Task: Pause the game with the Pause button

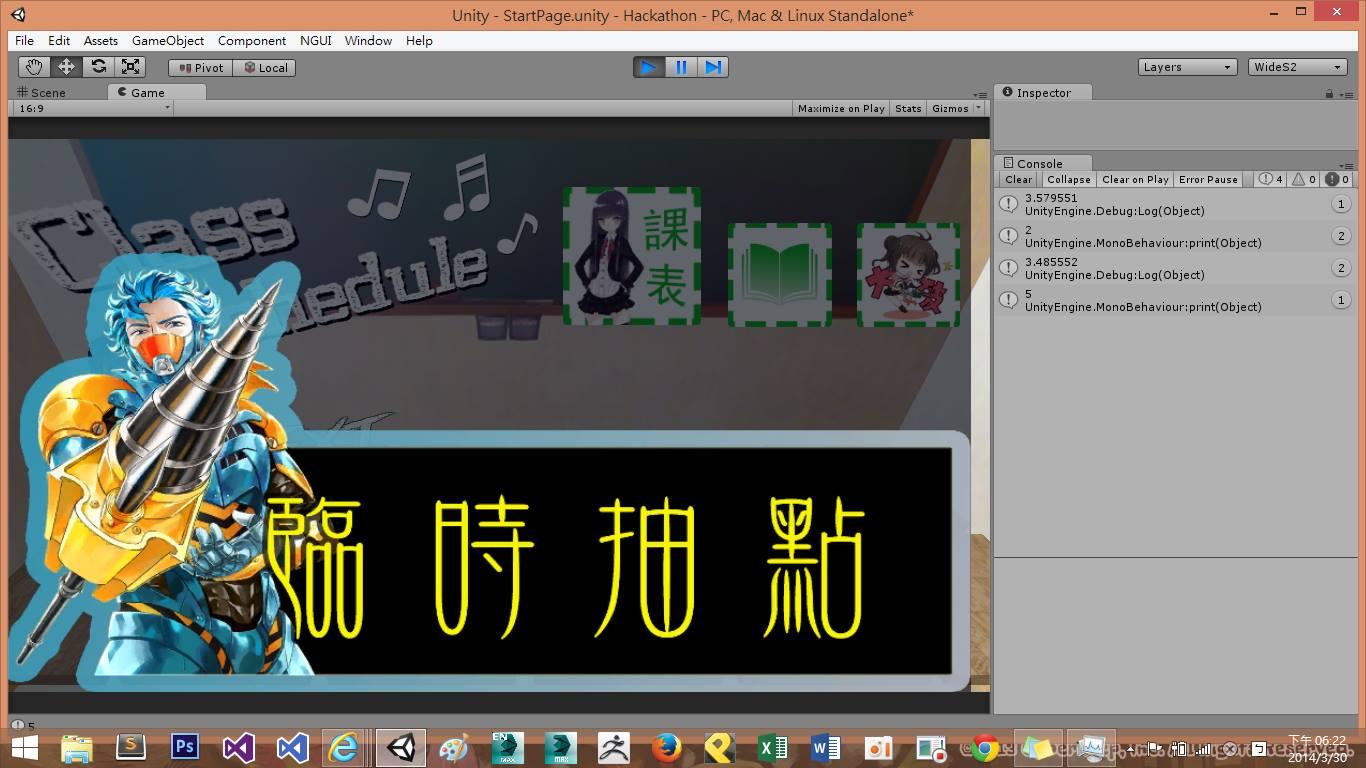Action: (x=681, y=67)
